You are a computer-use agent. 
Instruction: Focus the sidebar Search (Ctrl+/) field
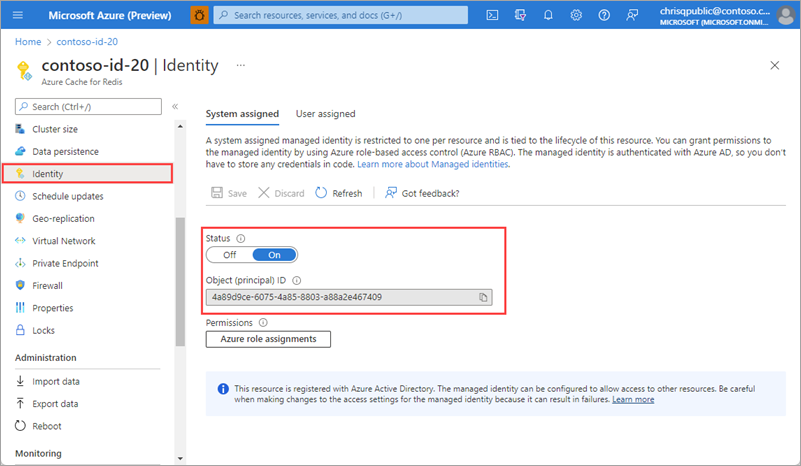point(88,106)
